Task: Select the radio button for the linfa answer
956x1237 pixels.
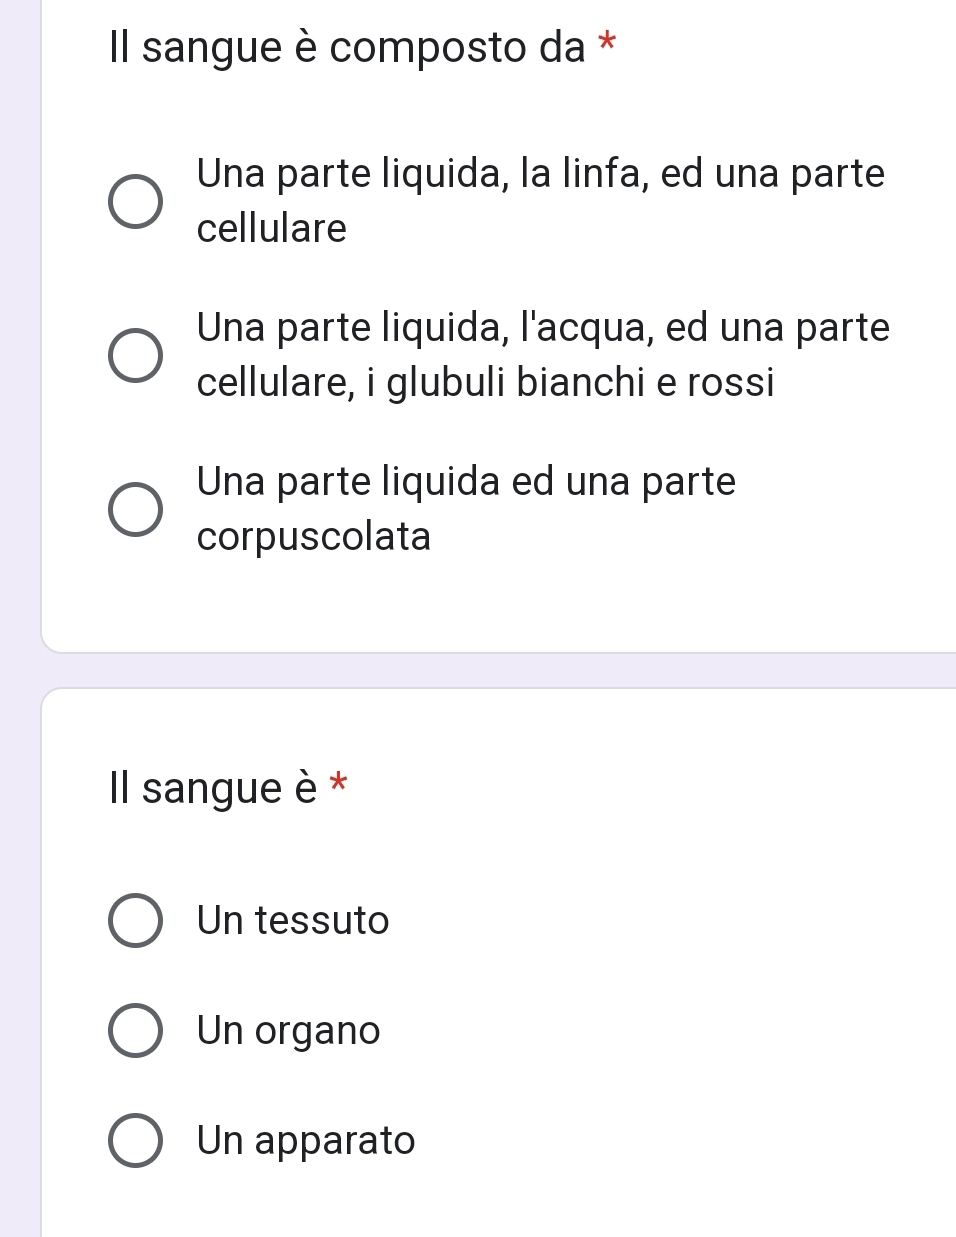Action: (x=135, y=202)
